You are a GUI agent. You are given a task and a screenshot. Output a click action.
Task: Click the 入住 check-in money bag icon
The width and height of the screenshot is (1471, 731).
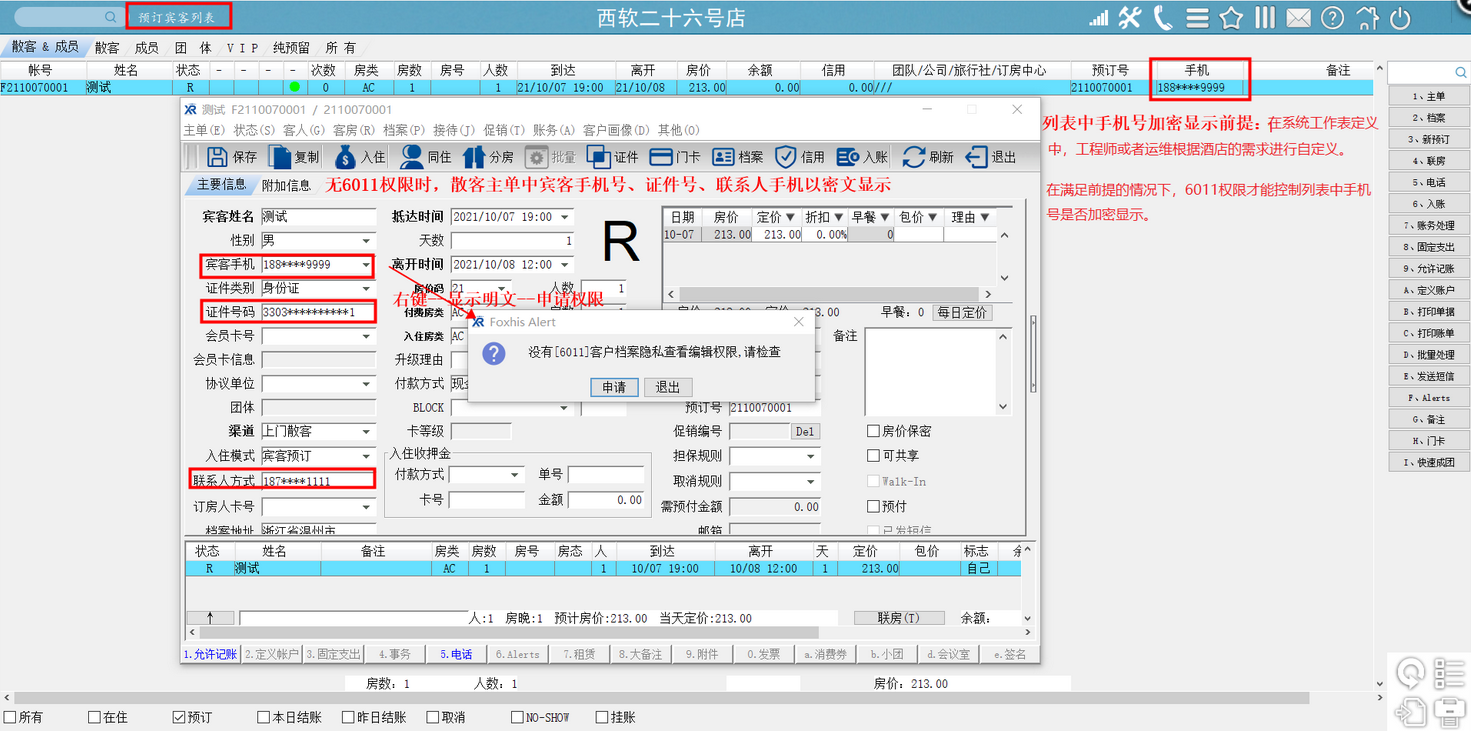[345, 157]
